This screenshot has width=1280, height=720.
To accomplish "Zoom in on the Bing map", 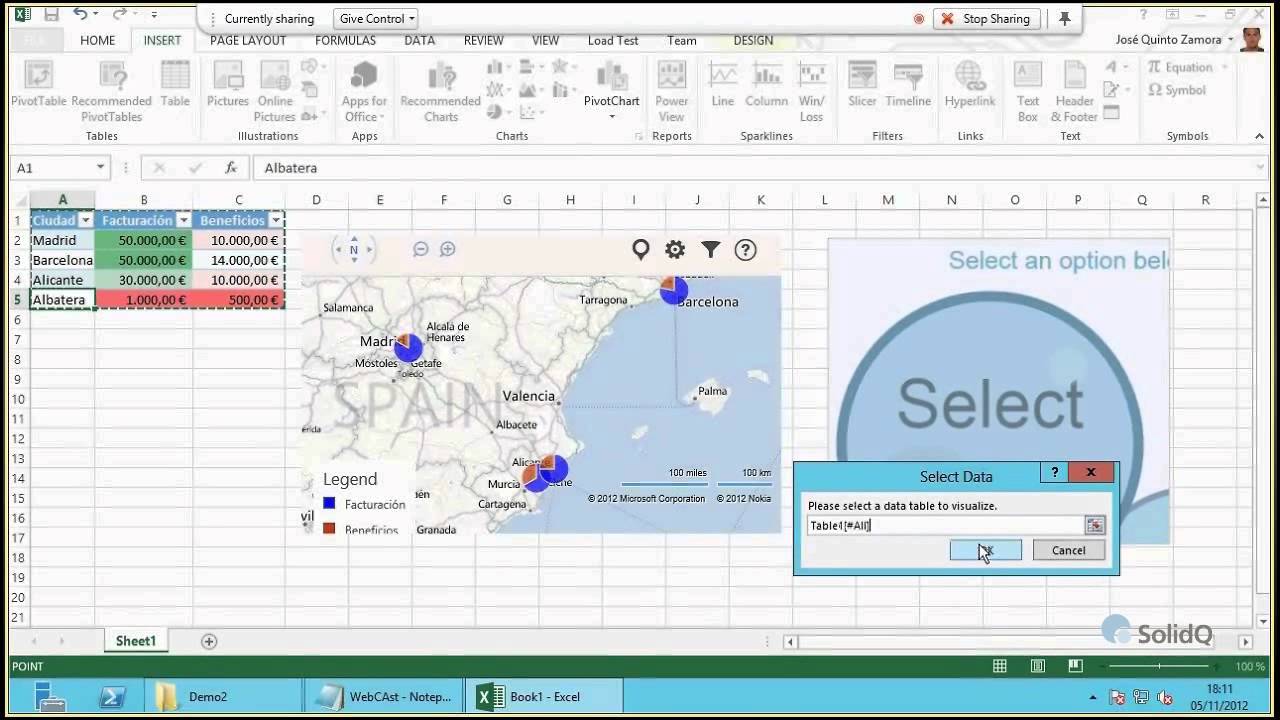I will (448, 249).
